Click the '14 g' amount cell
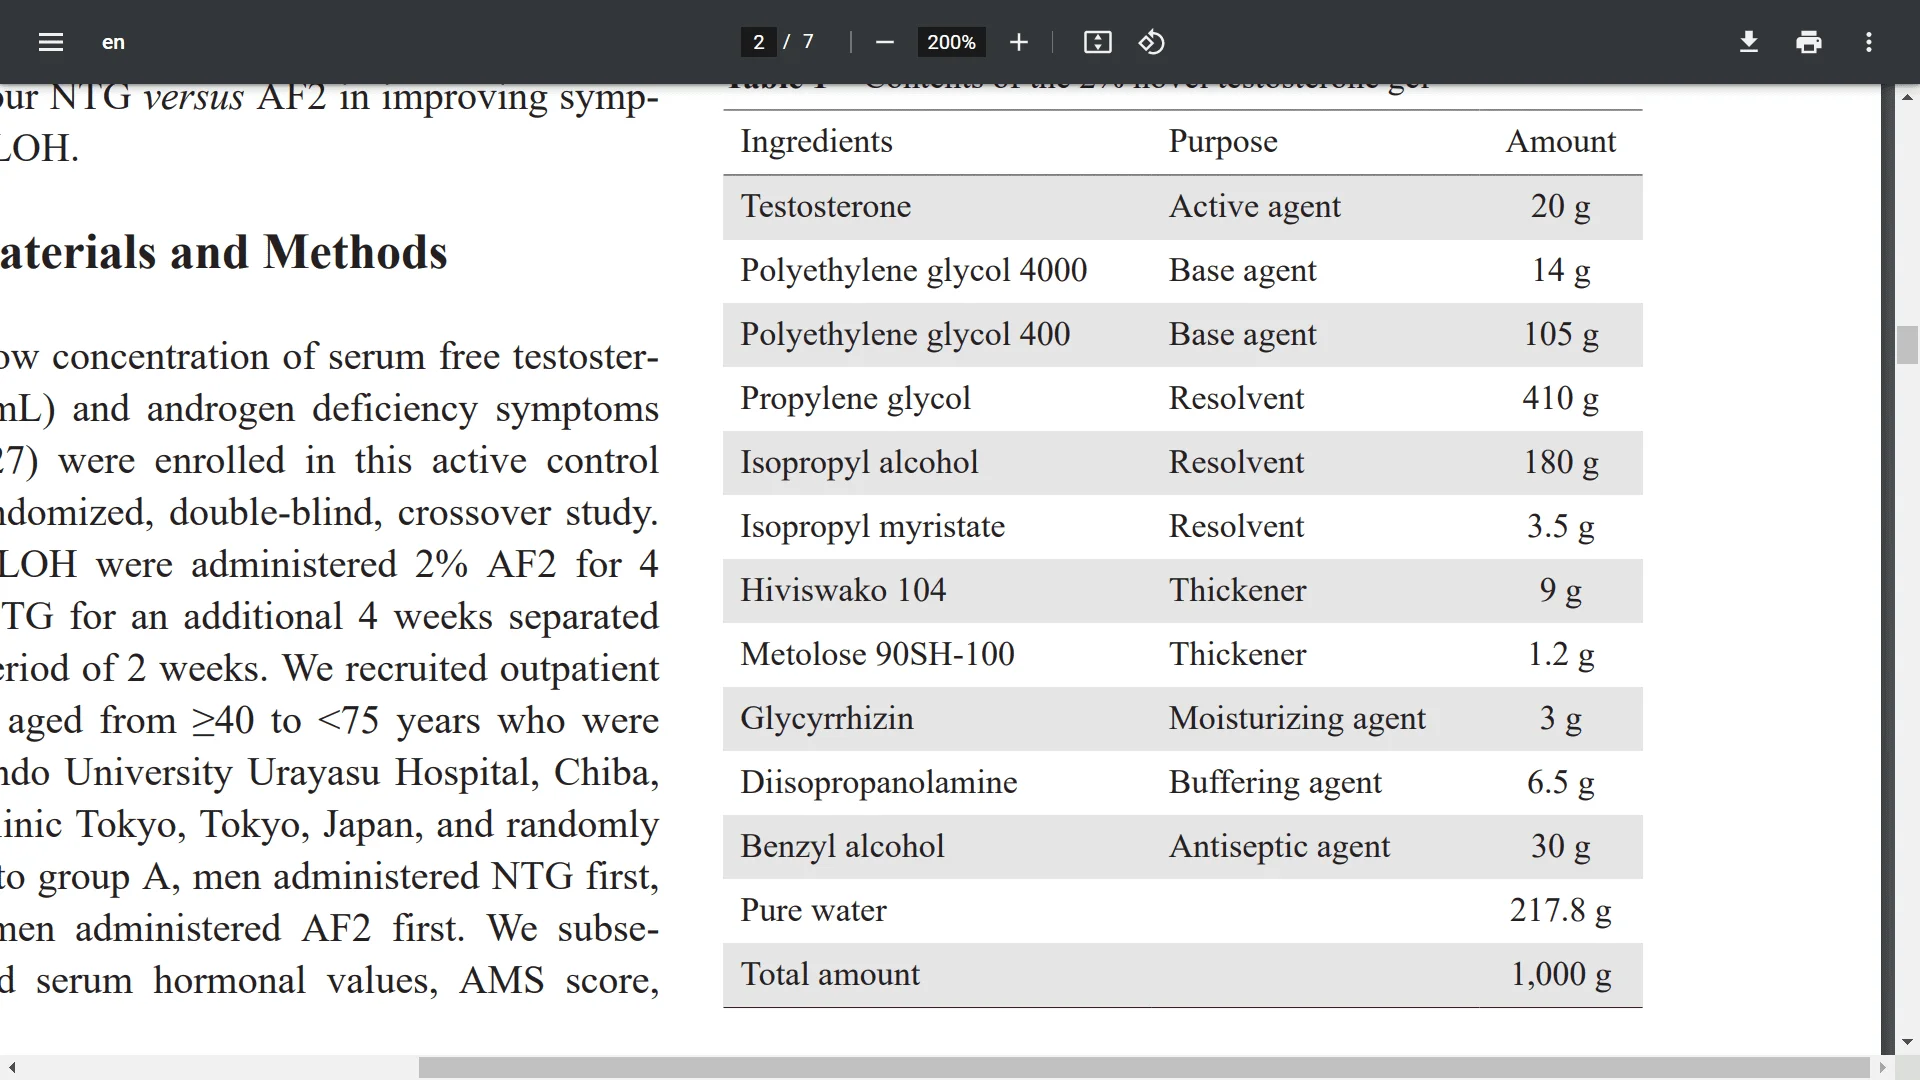This screenshot has width=1920, height=1080. click(x=1560, y=271)
